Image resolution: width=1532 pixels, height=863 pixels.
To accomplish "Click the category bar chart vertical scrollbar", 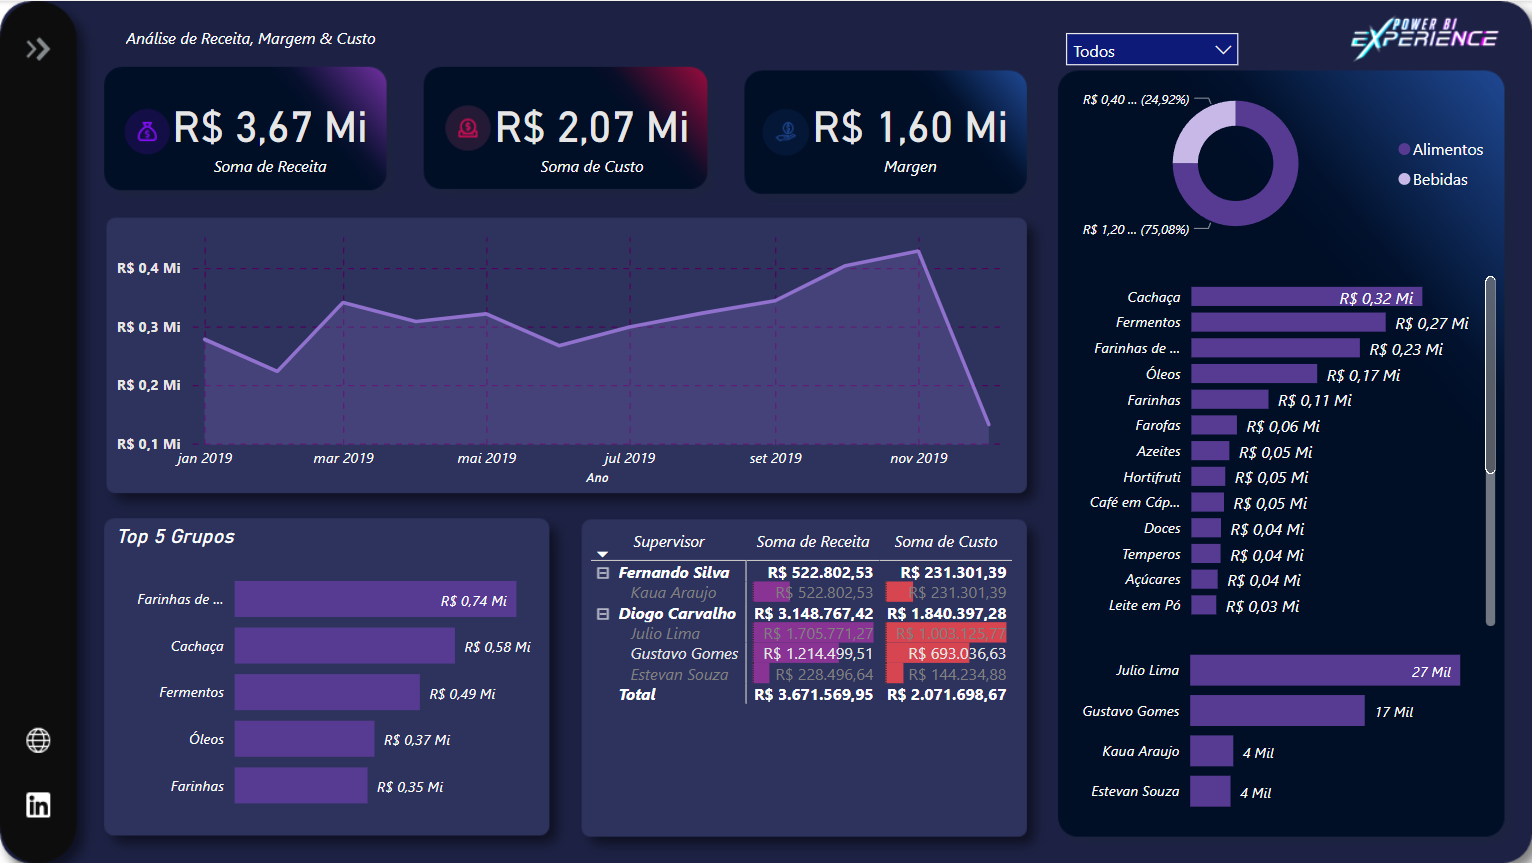I will (1490, 375).
